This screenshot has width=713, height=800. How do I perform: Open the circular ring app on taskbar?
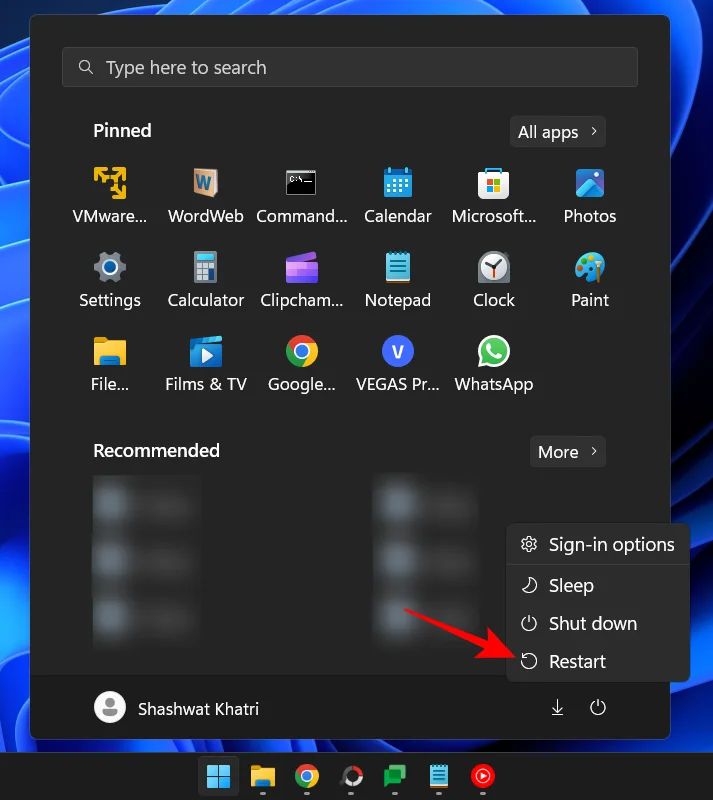(351, 776)
